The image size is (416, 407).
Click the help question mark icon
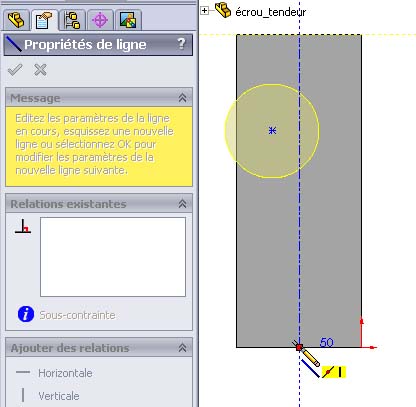[181, 44]
